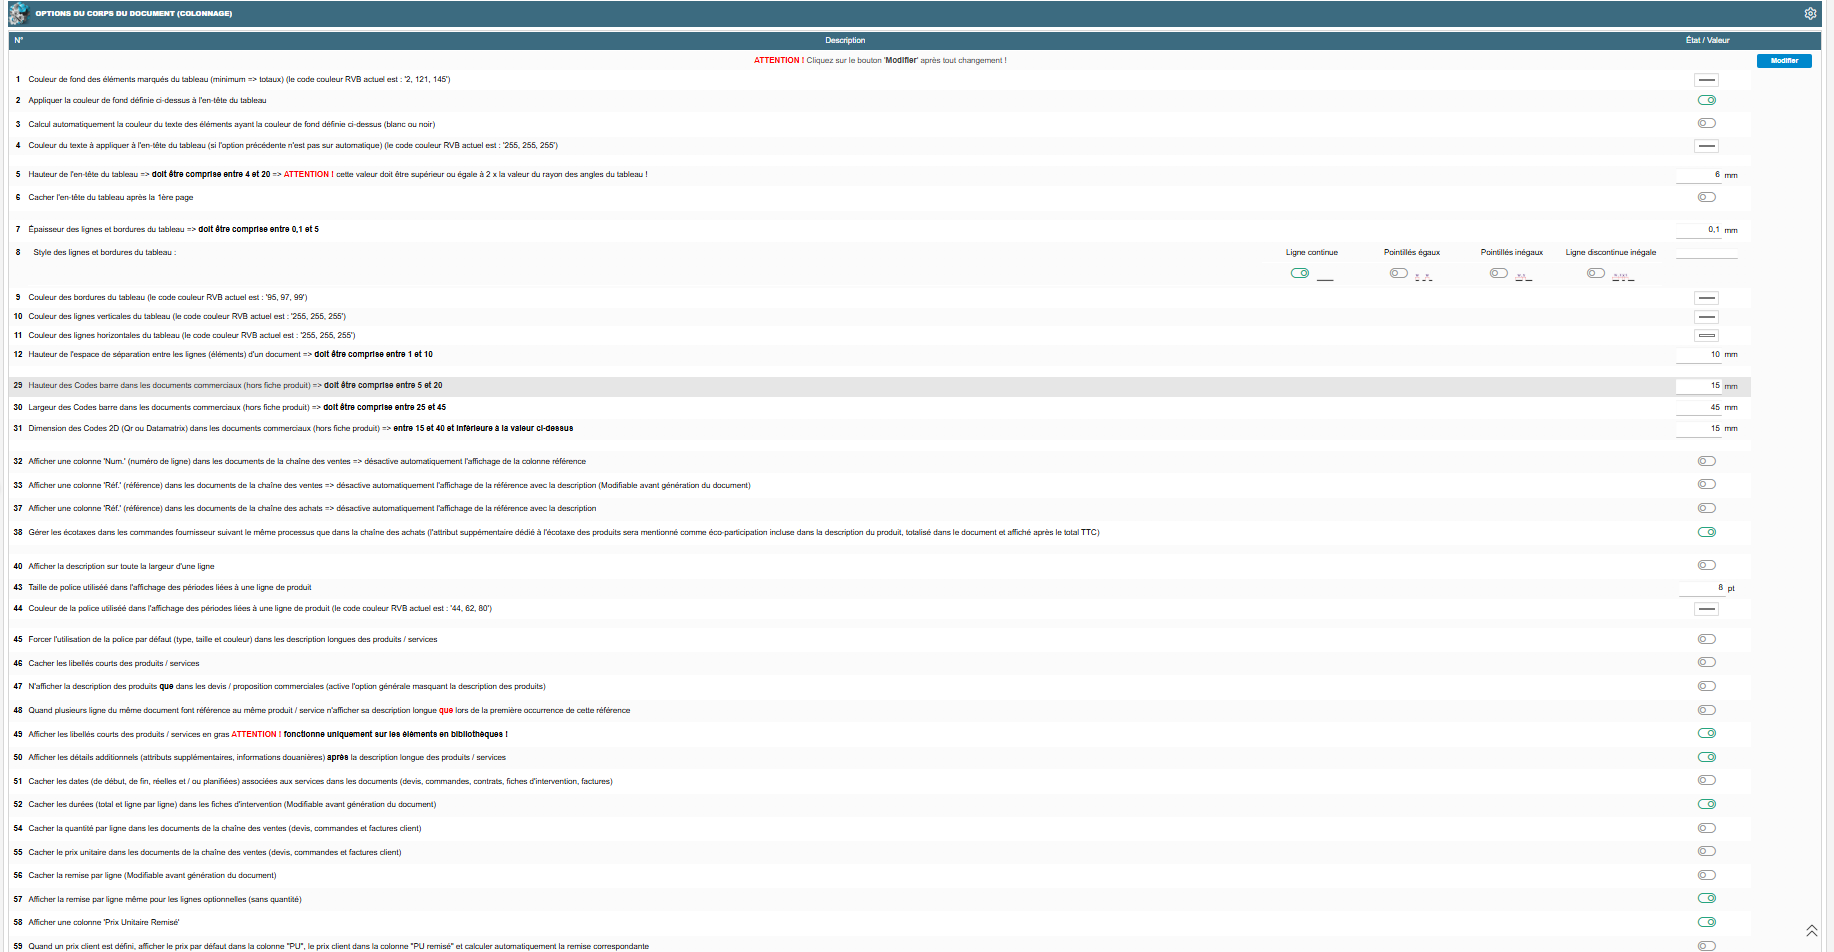Viewport: 1834px width, 952px height.
Task: Toggle row 51 hide service dates
Action: tap(1707, 780)
